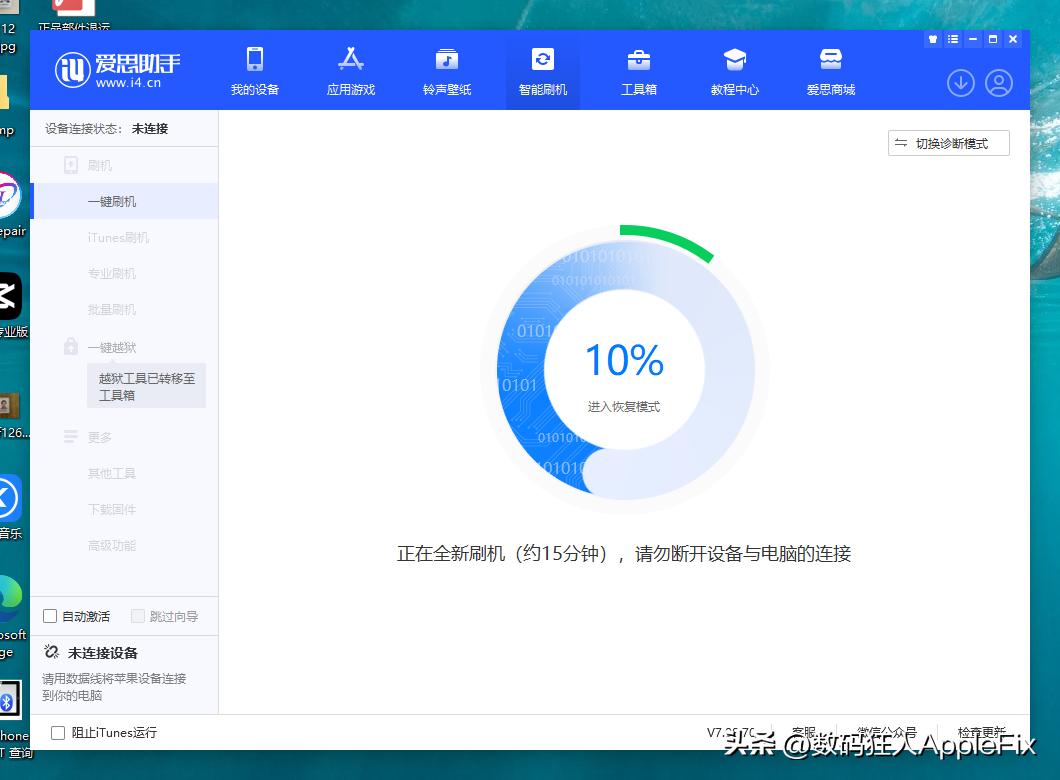Expand the 一键越狱 section

click(110, 346)
